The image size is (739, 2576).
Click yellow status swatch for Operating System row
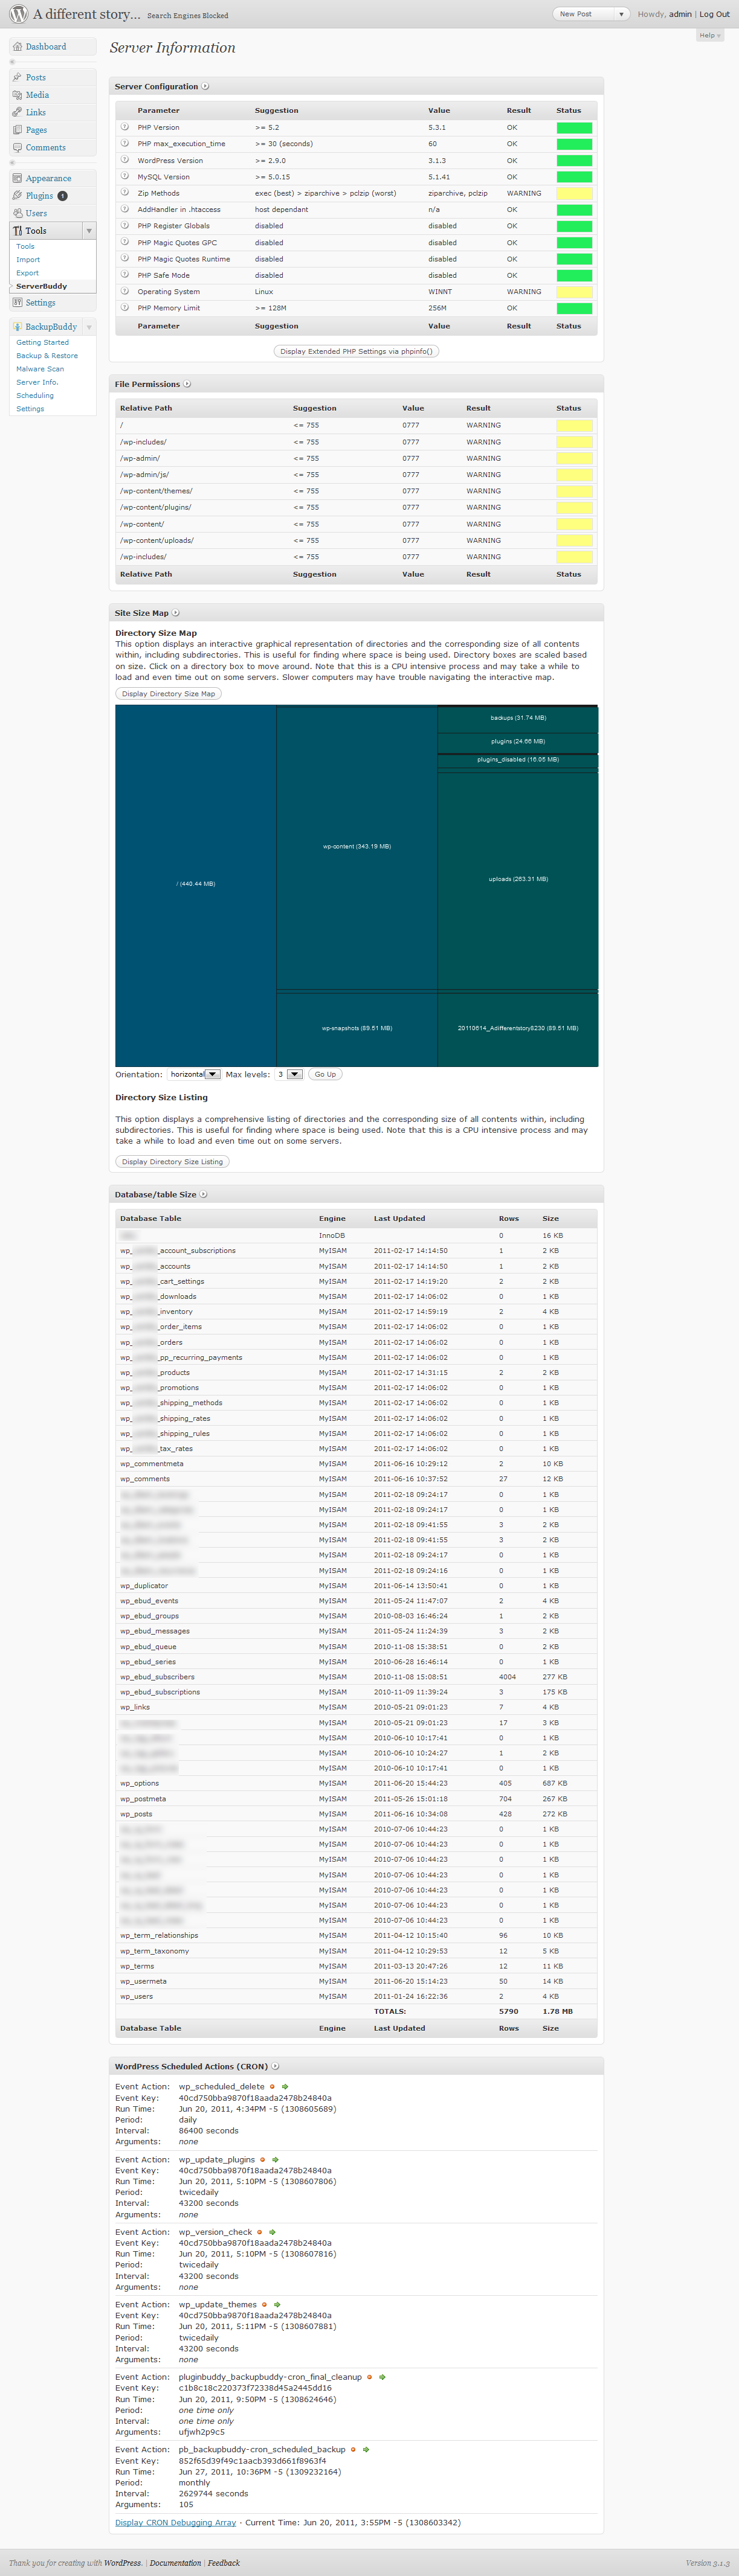coord(574,292)
